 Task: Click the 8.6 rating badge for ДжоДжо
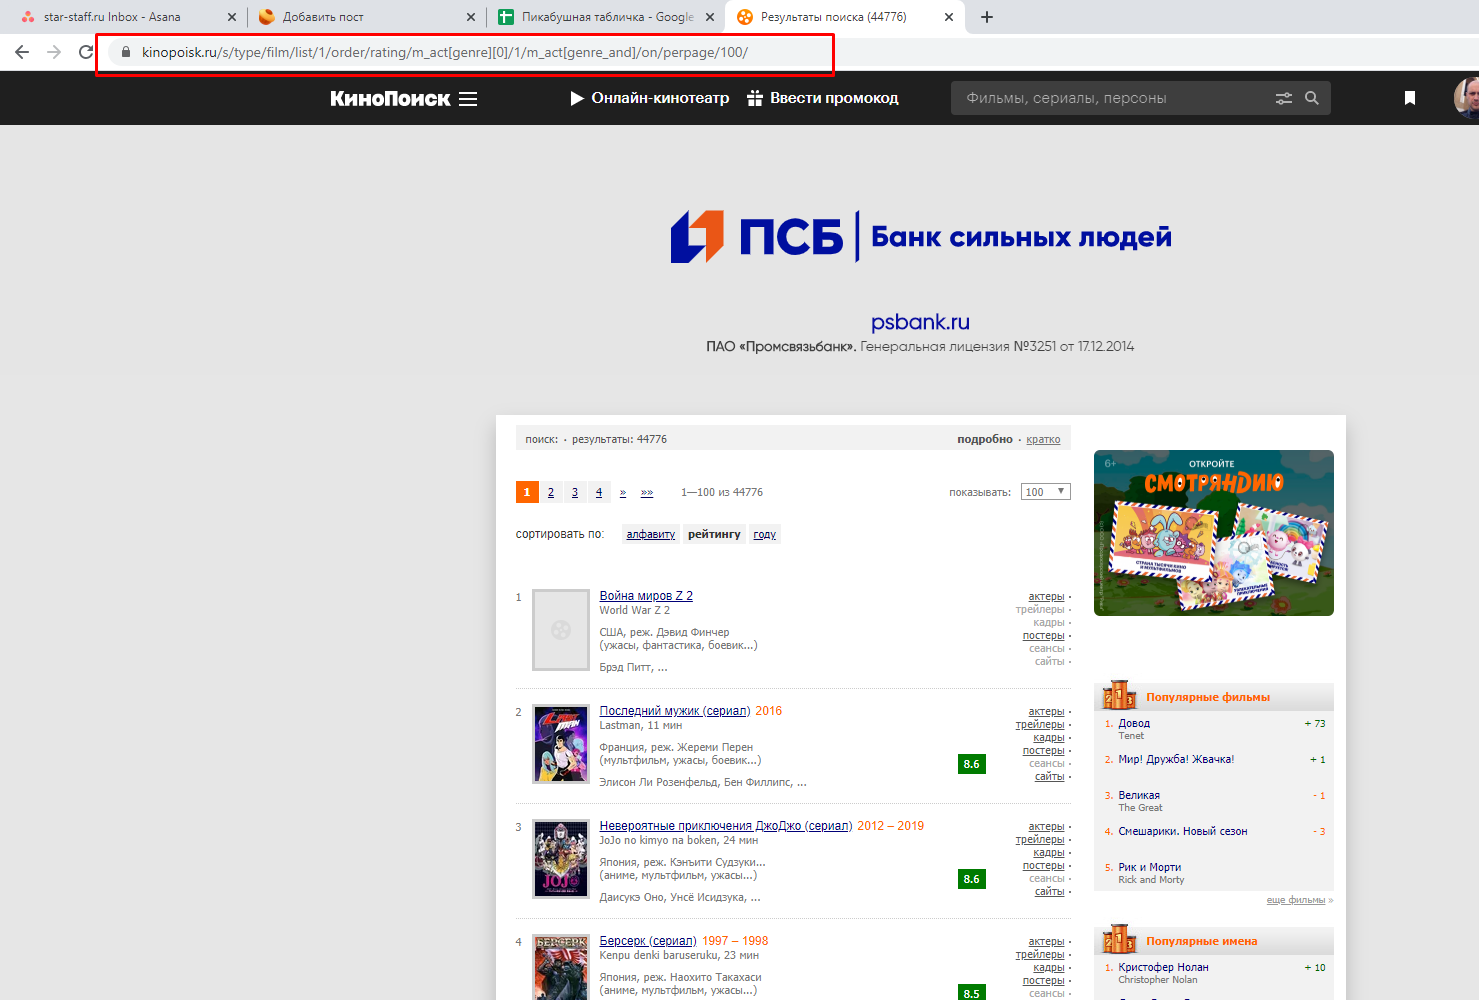coord(972,879)
